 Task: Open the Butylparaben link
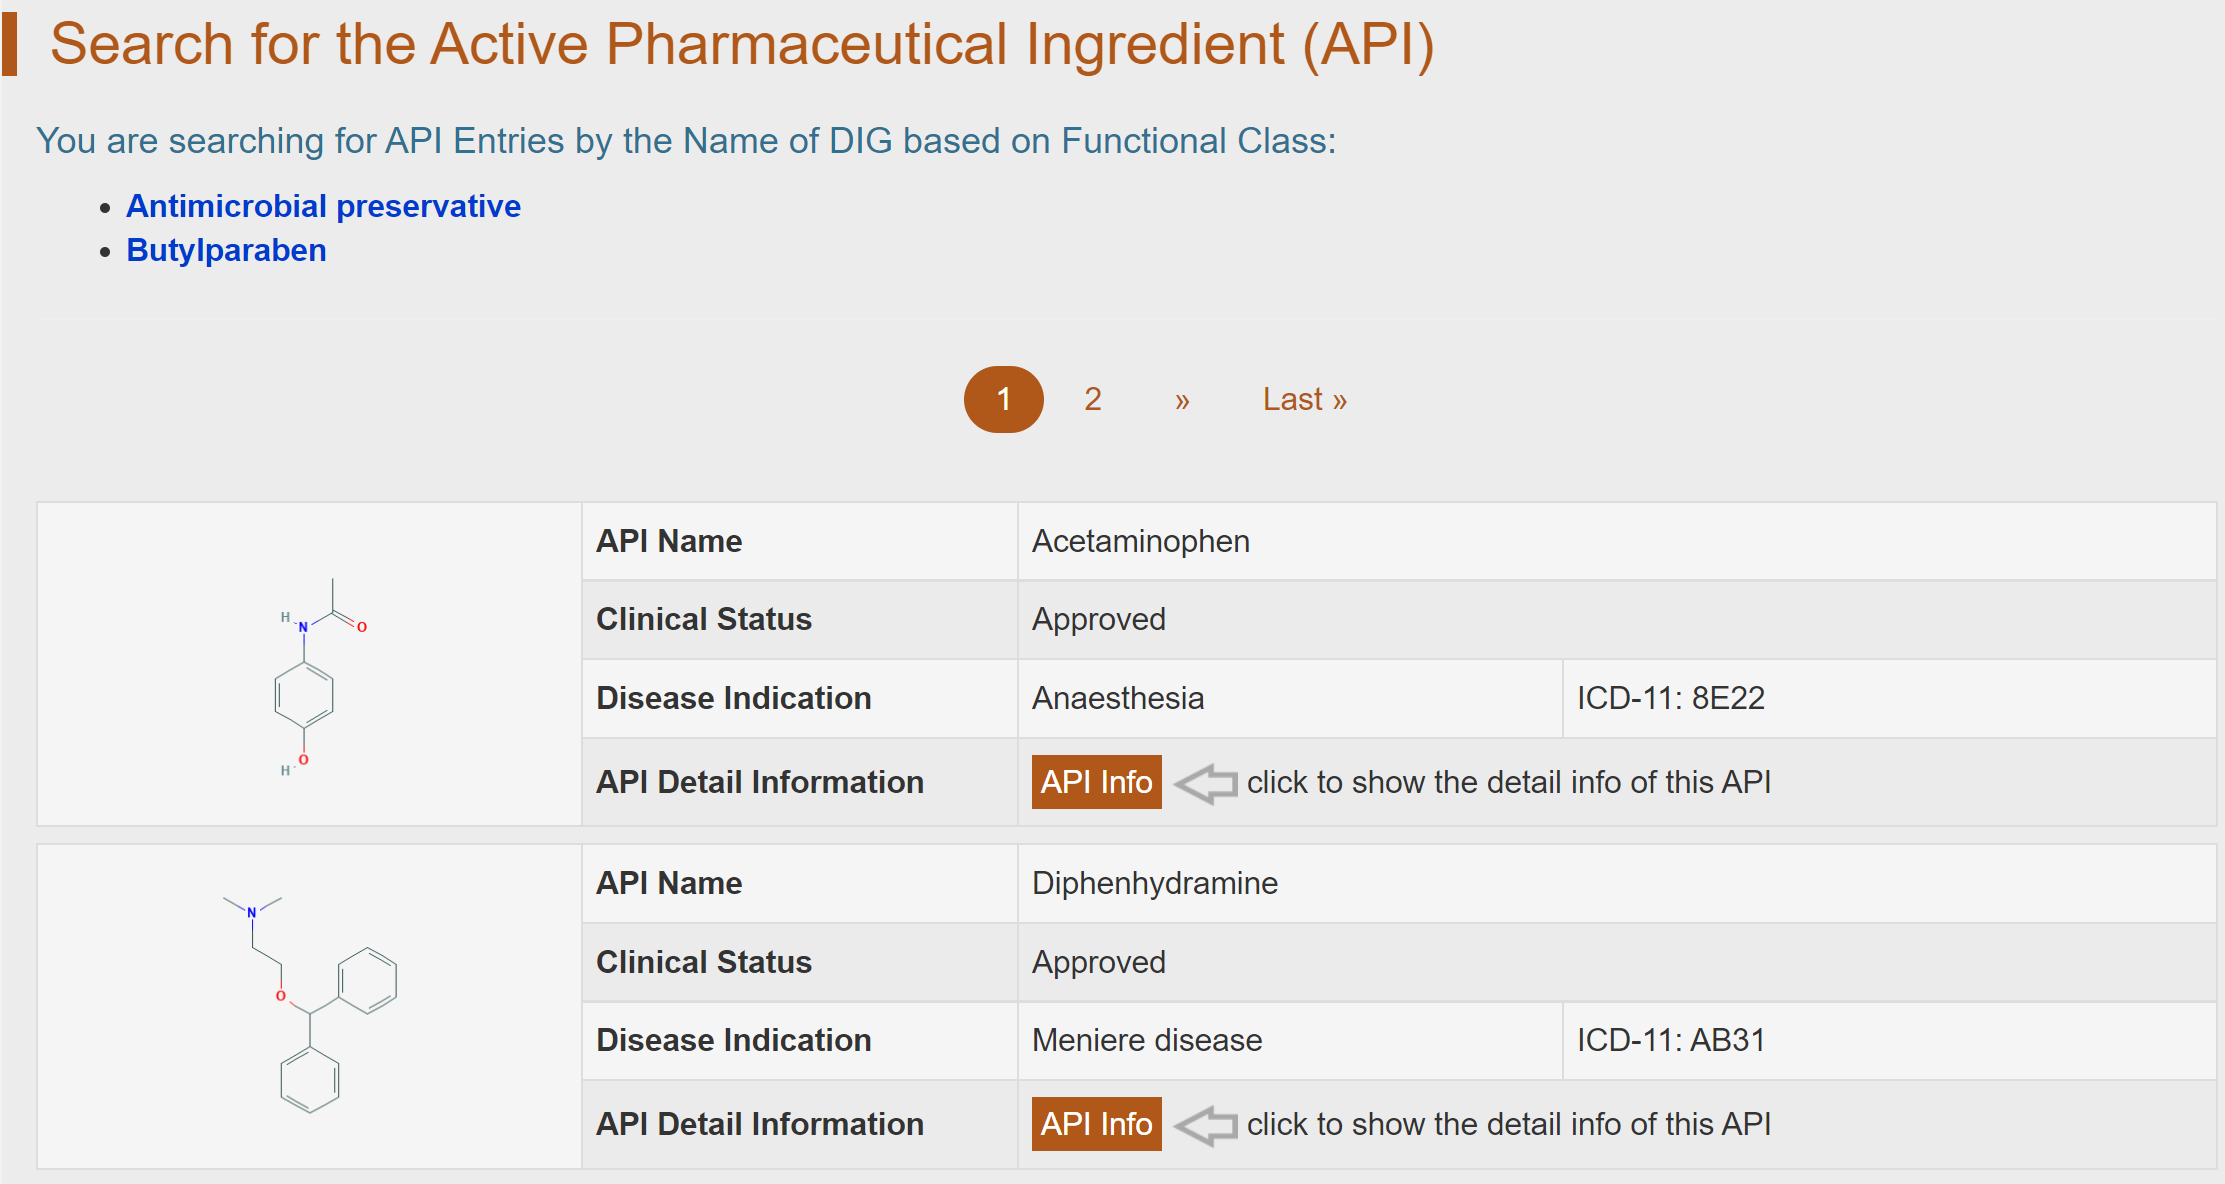[226, 250]
